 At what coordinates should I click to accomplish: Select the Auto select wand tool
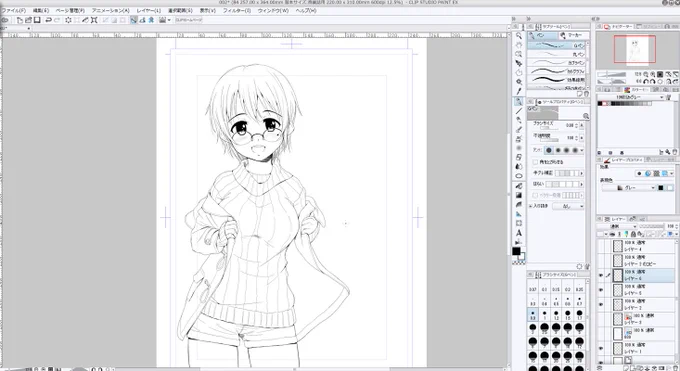(x=519, y=82)
